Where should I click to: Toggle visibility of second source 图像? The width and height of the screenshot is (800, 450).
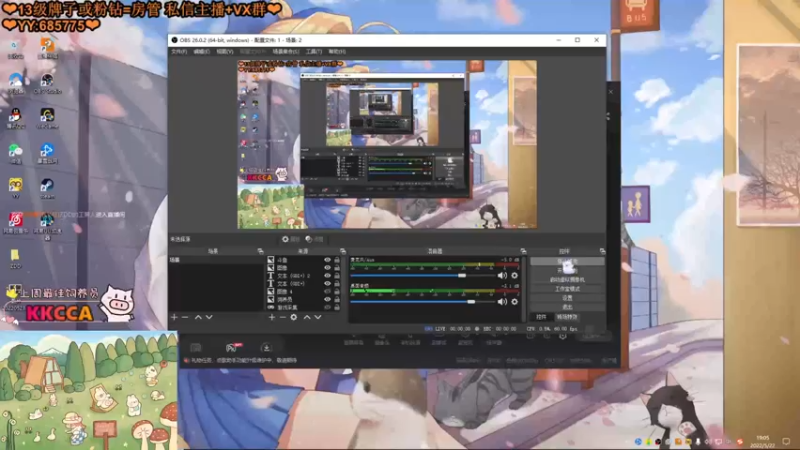[x=328, y=267]
